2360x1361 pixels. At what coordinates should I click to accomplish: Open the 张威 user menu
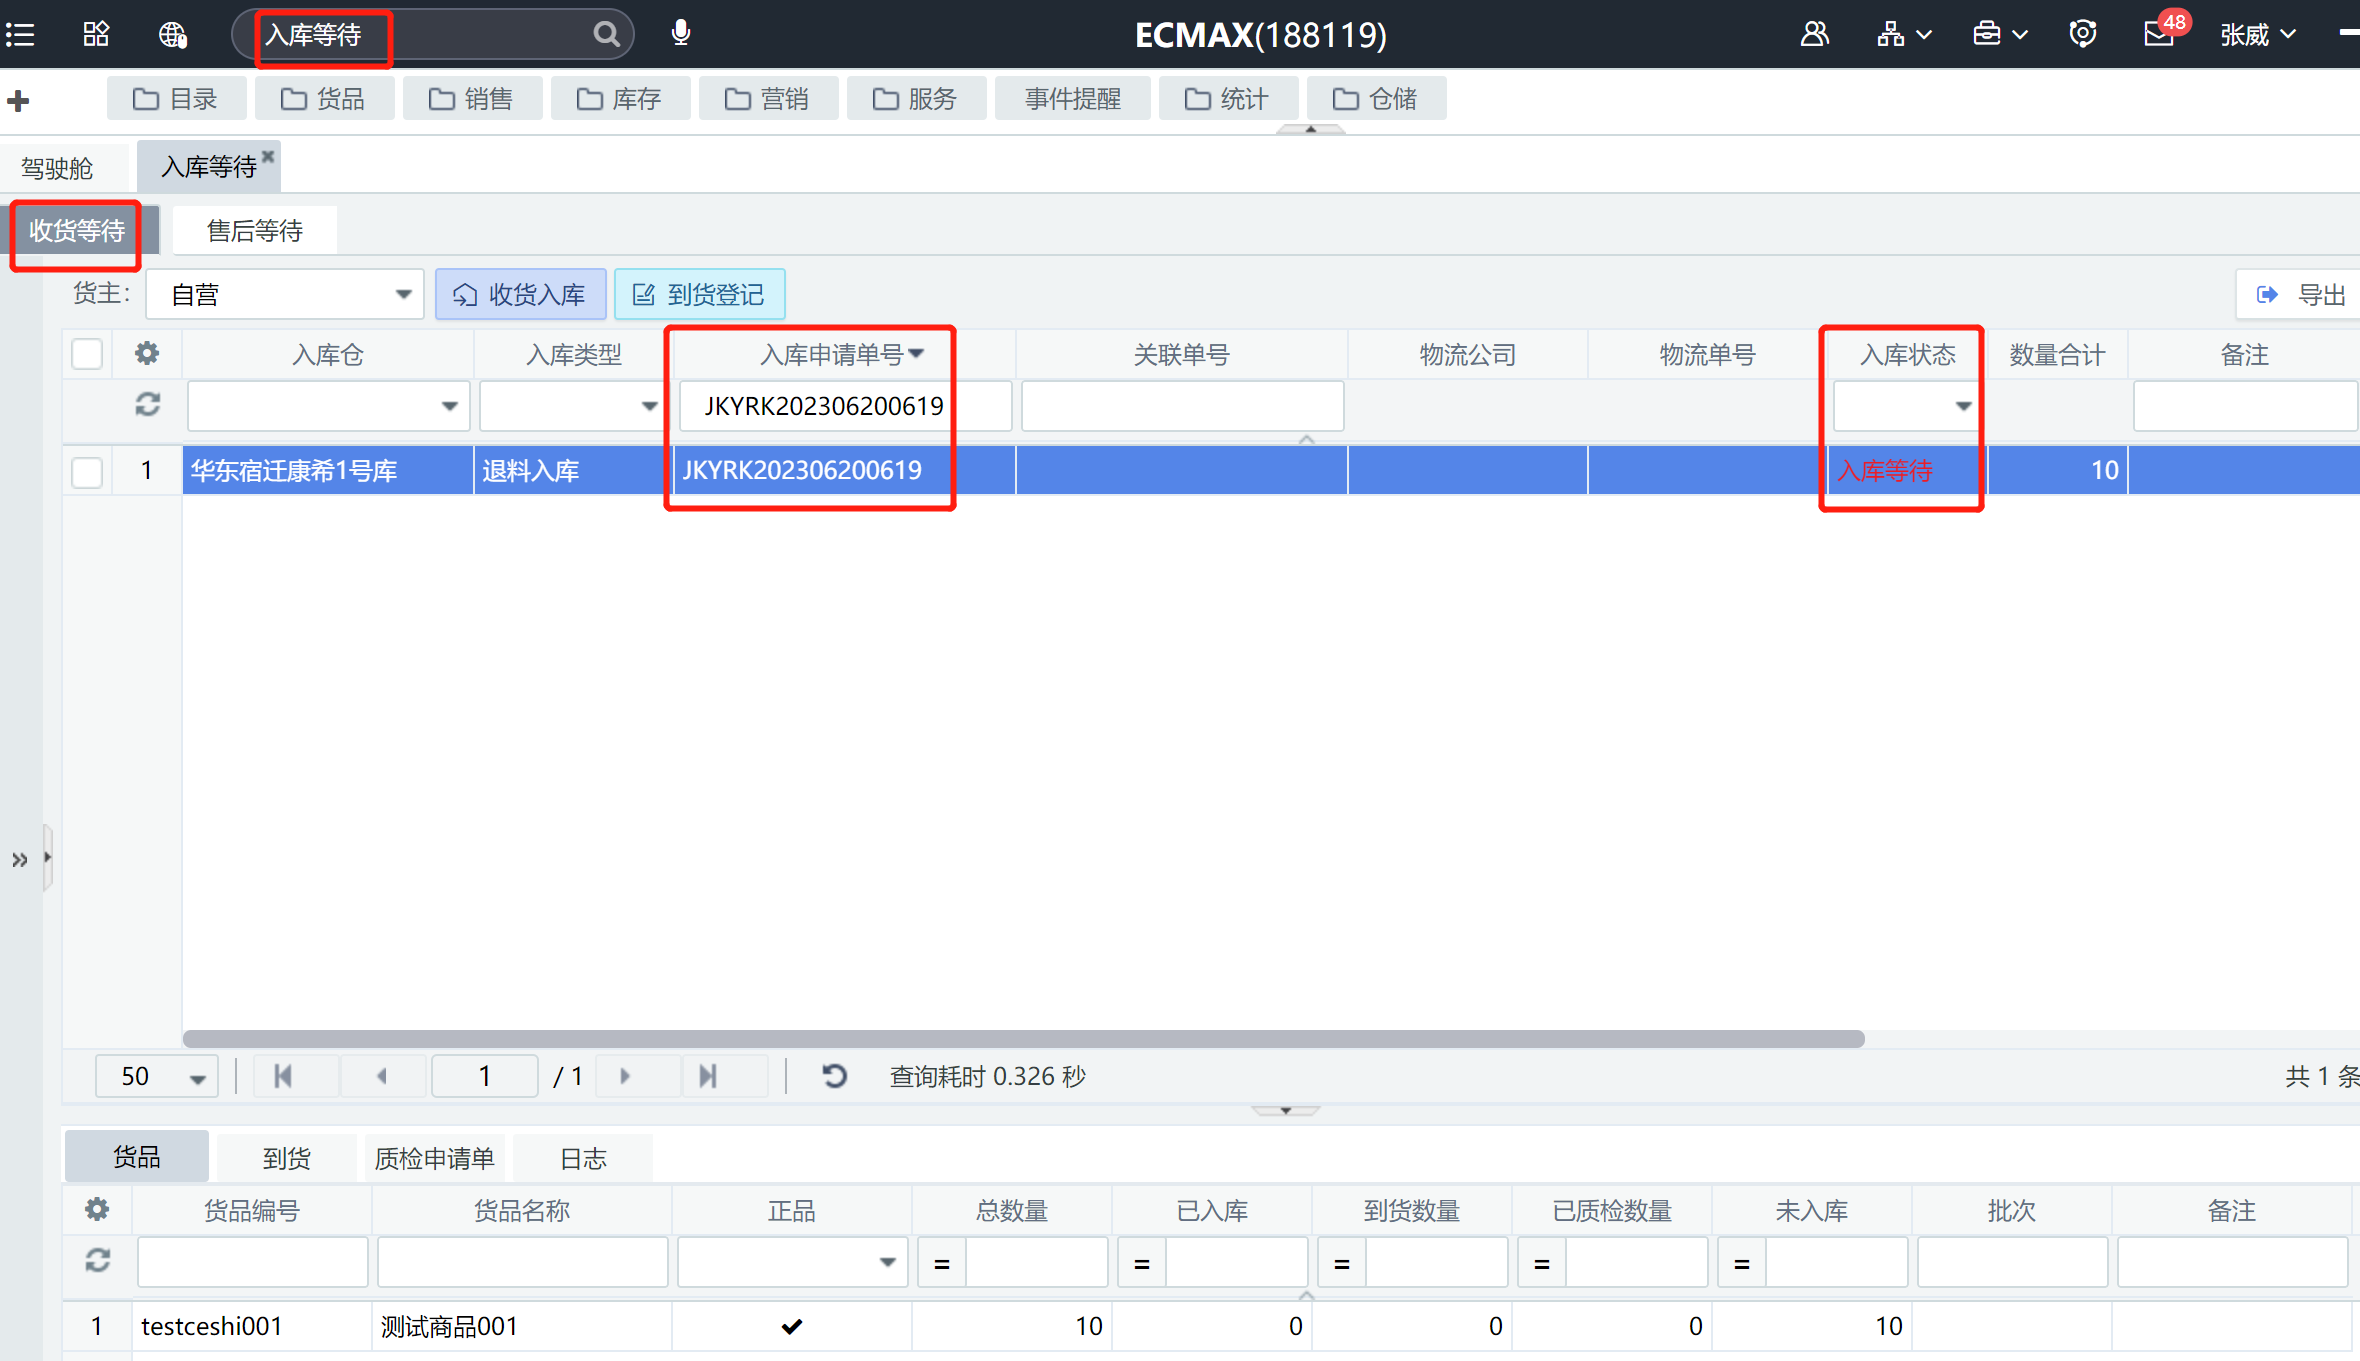coord(2258,35)
